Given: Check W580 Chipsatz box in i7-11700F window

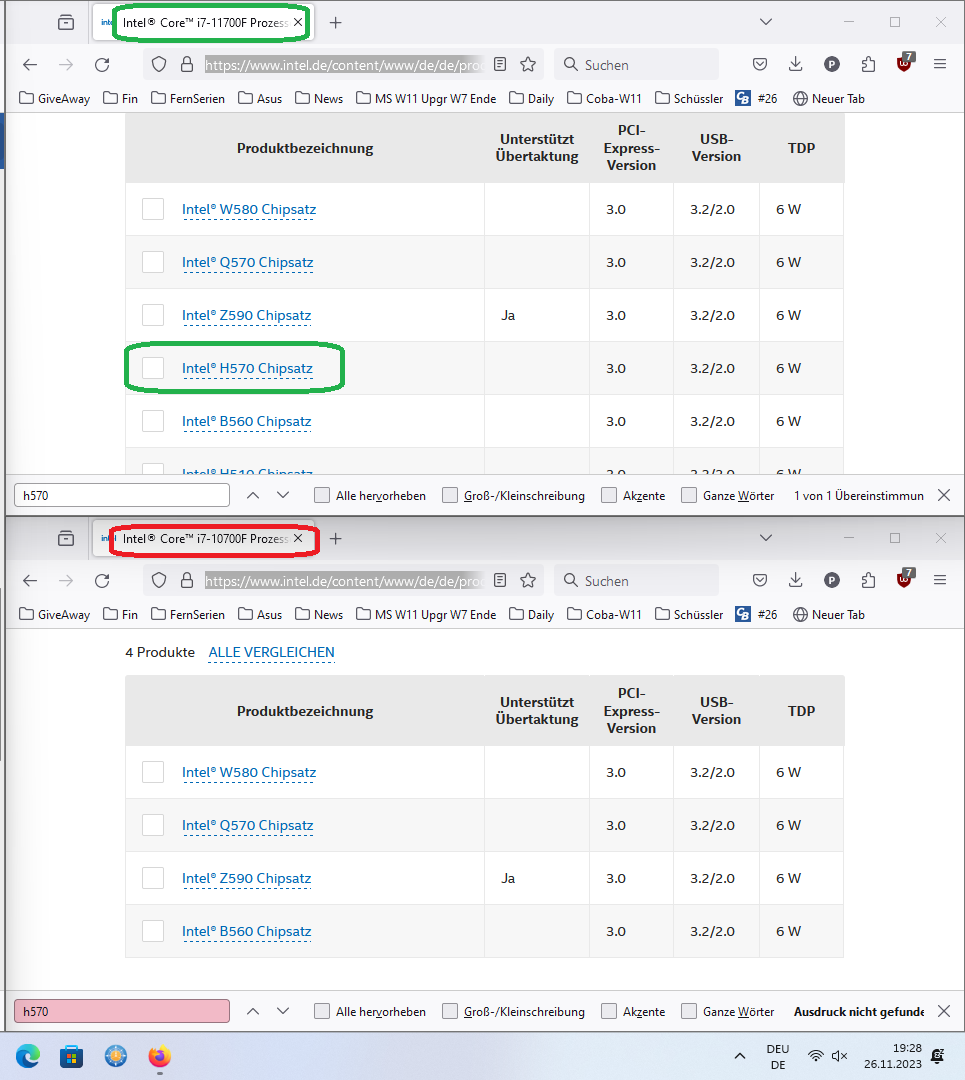Looking at the screenshot, I should 153,209.
